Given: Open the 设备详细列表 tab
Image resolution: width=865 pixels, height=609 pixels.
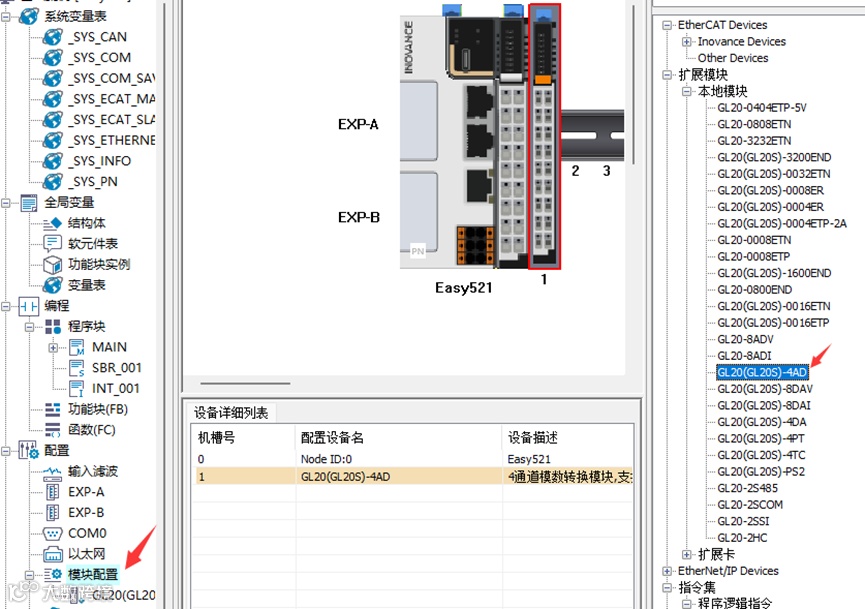Looking at the screenshot, I should 231,413.
